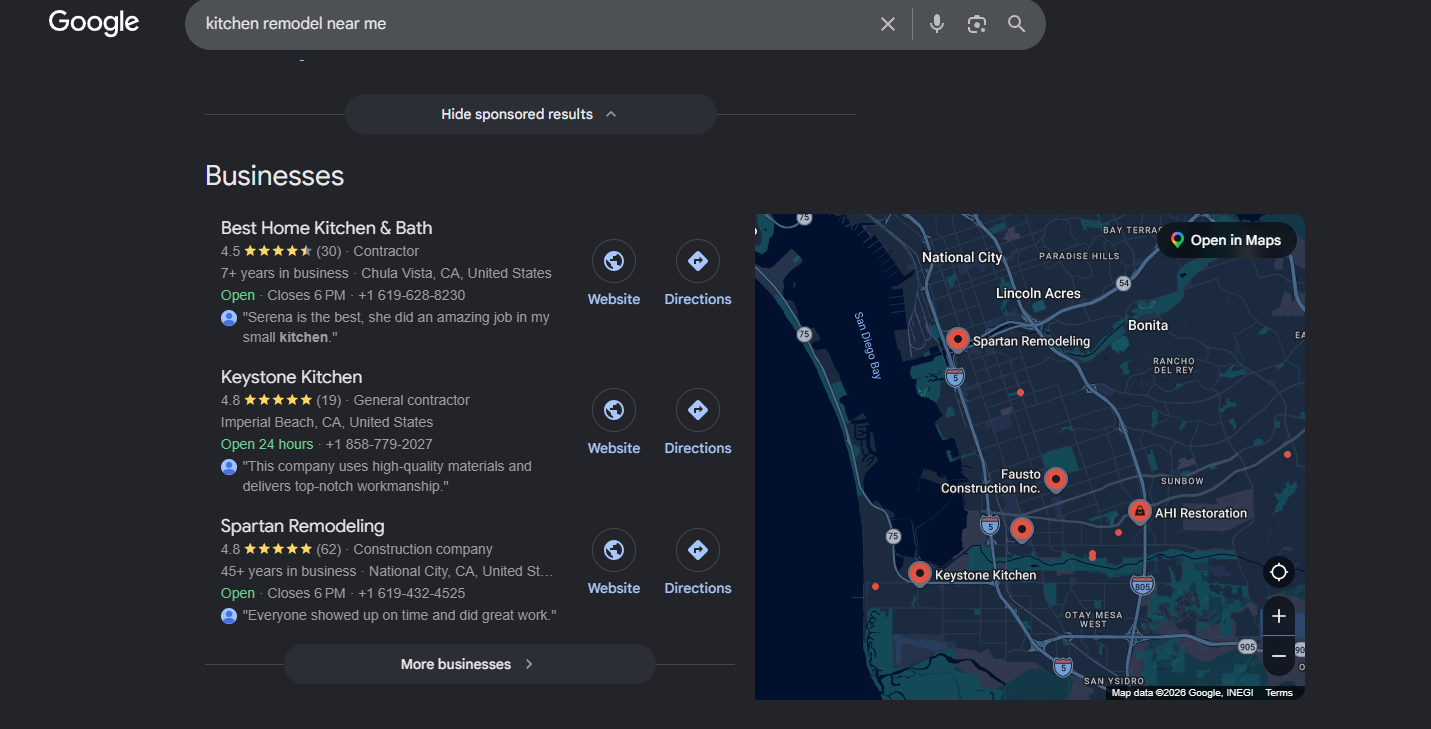Open Google Lens image search
The image size is (1431, 729).
pos(977,24)
